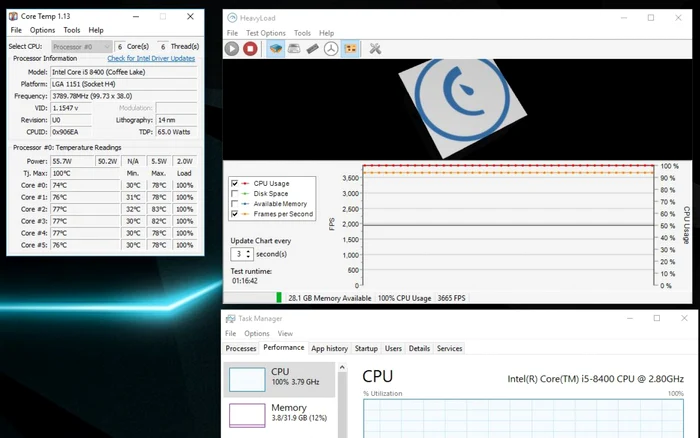Screen dimensions: 700x438
Task: Switch to the Startup tab
Action: click(366, 348)
